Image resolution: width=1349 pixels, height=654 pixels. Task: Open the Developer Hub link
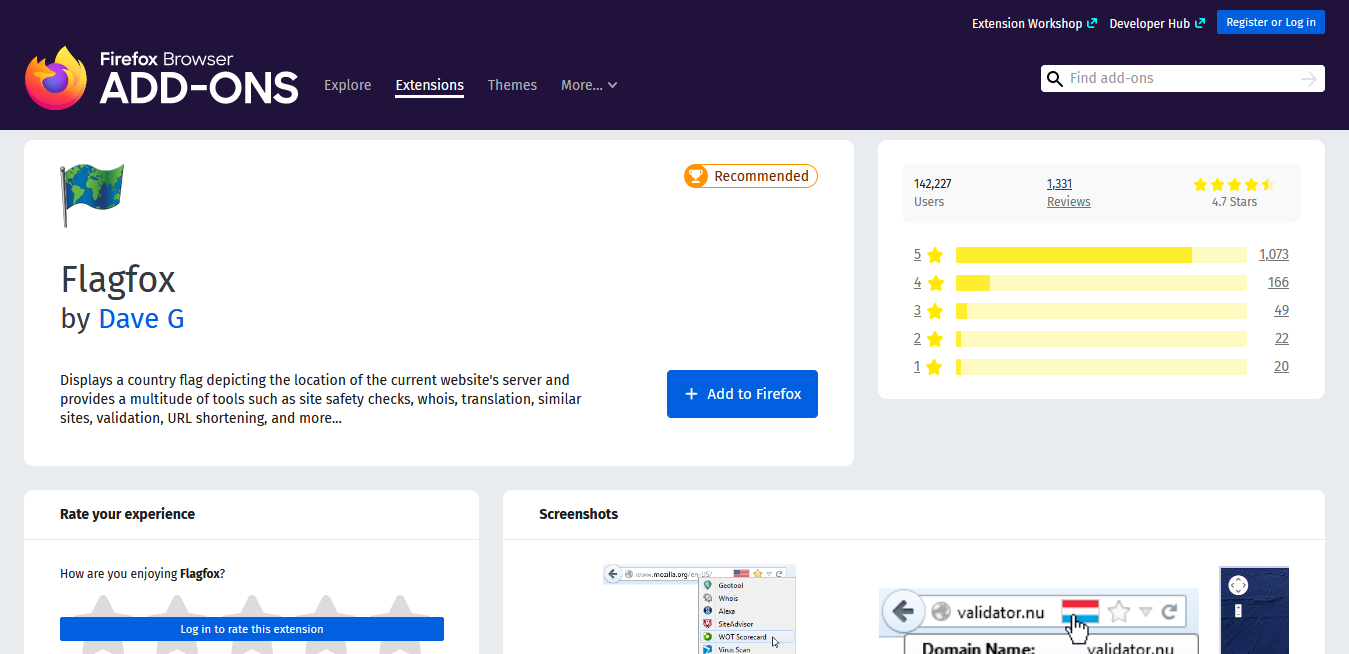point(1157,23)
